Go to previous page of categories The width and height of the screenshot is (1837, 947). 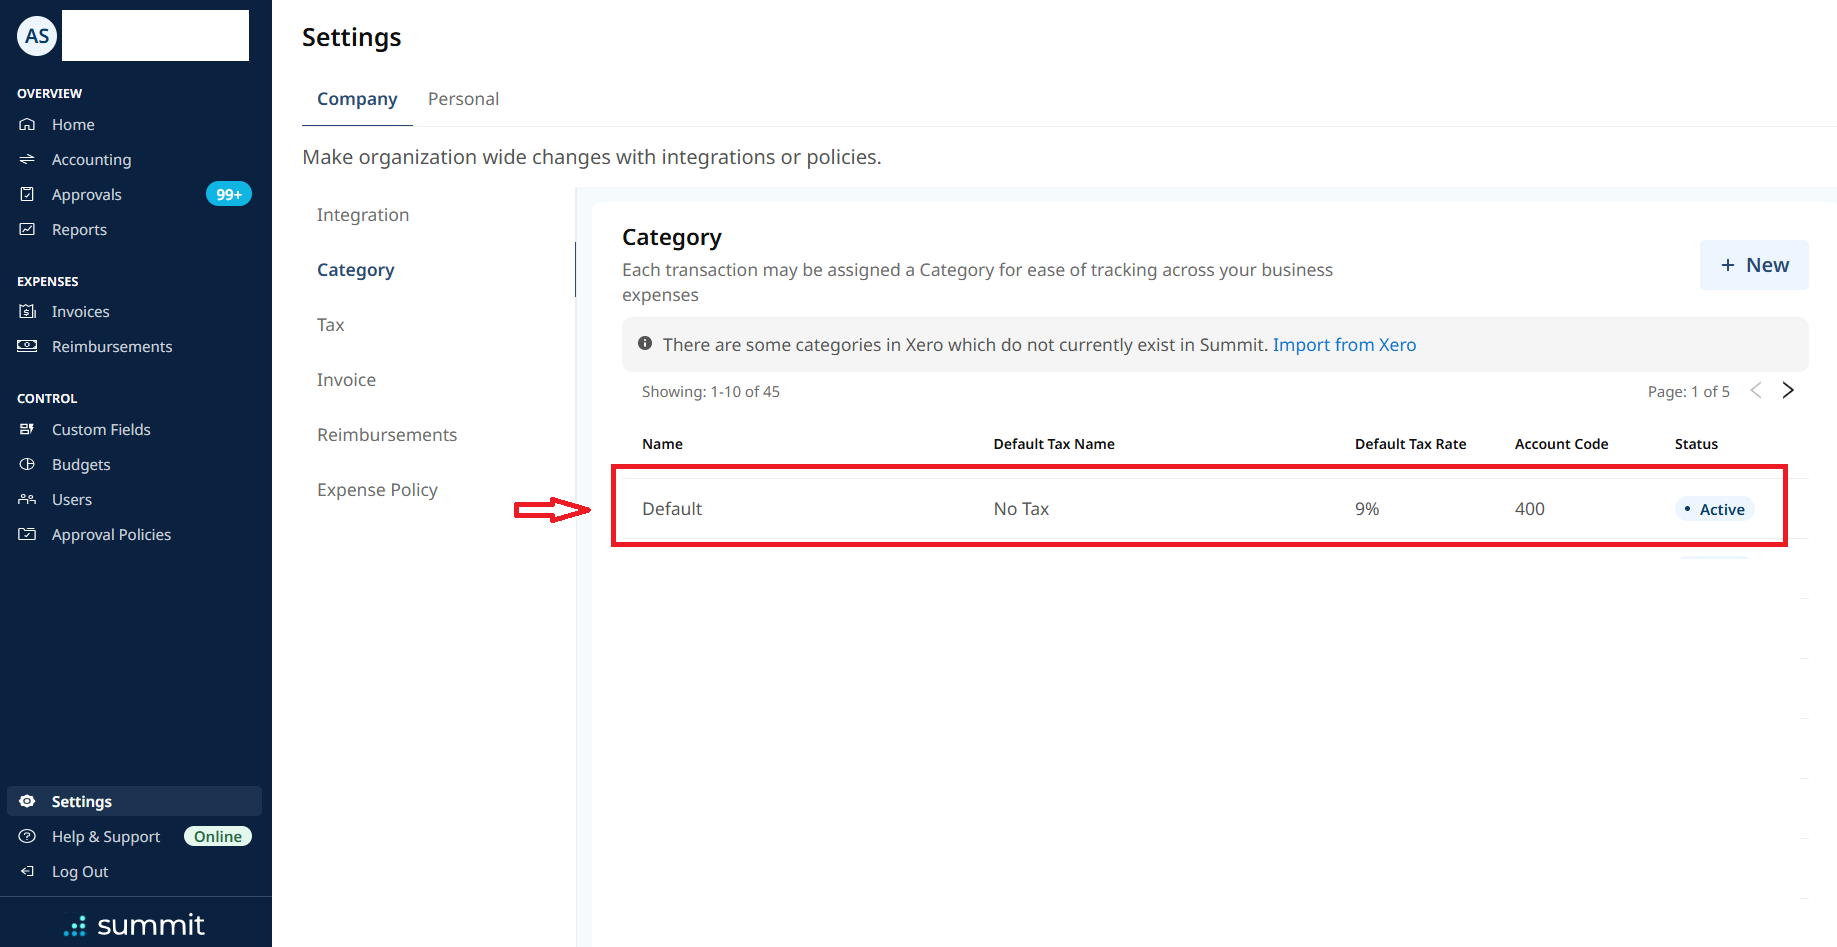(x=1756, y=391)
